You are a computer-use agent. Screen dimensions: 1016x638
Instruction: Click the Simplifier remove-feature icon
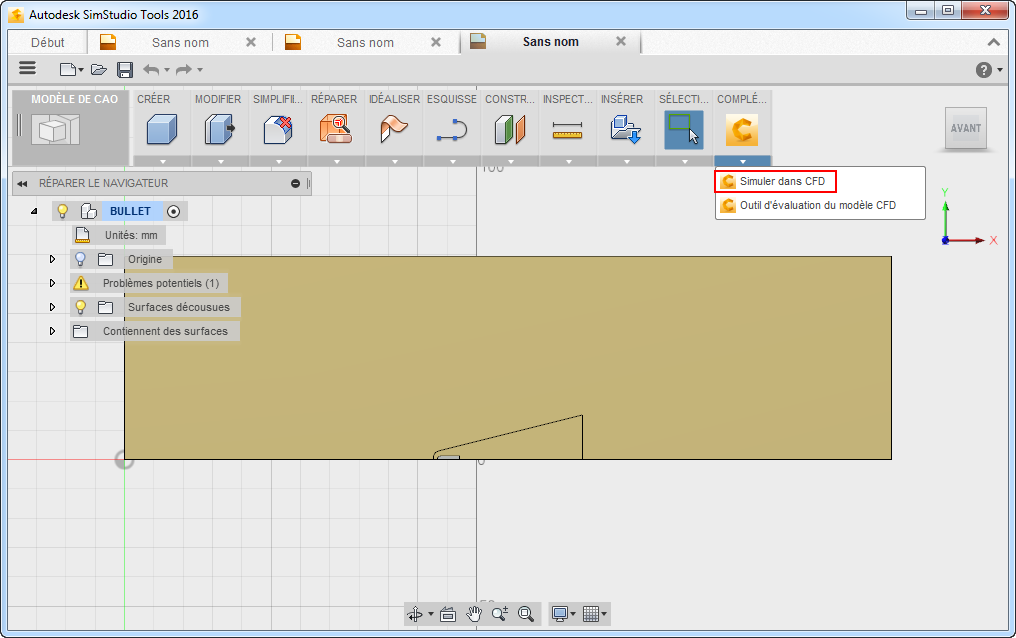[278, 129]
